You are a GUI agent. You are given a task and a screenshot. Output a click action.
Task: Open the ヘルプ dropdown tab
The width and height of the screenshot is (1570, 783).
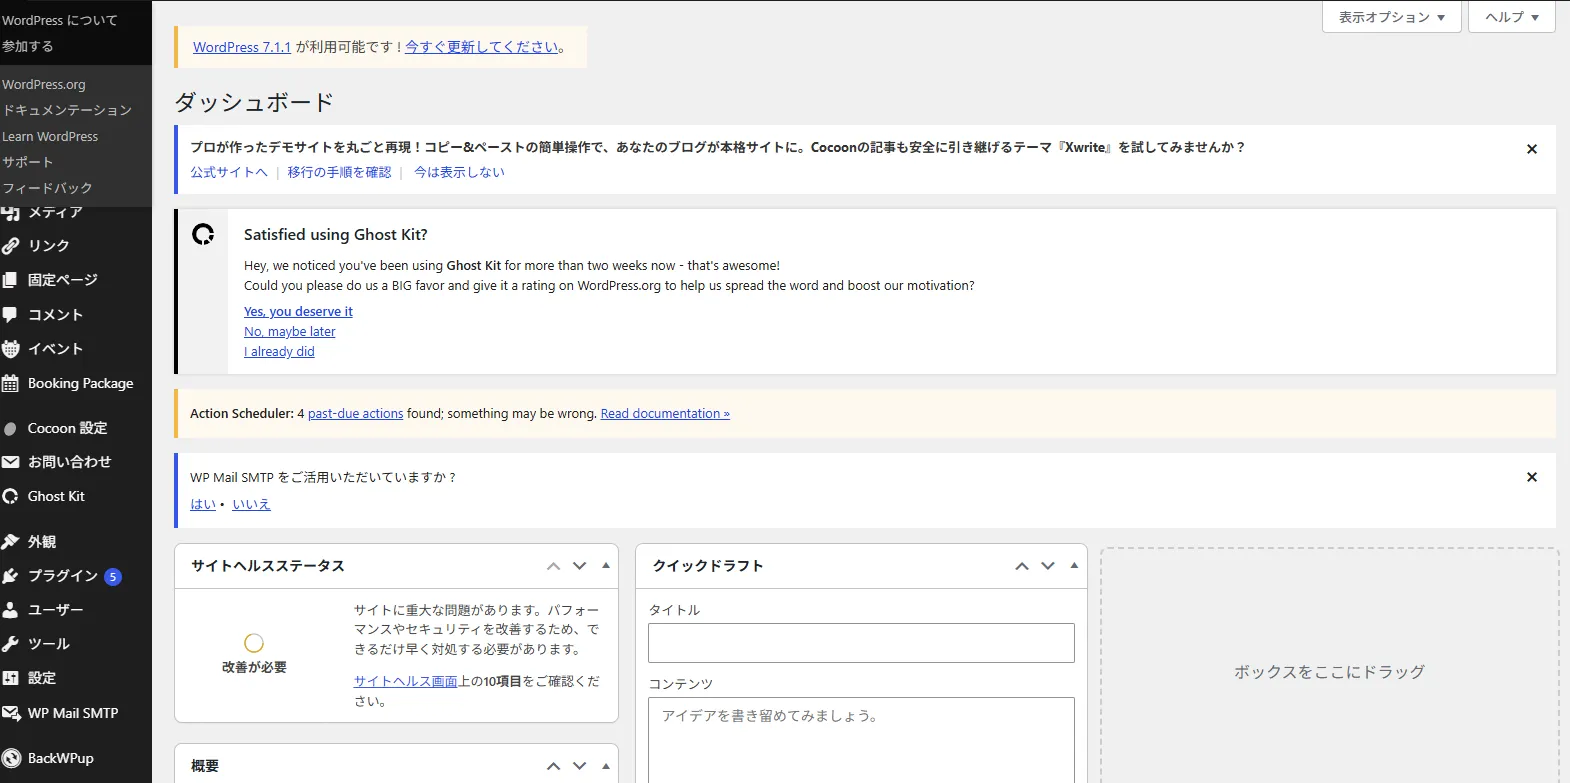(x=1511, y=17)
